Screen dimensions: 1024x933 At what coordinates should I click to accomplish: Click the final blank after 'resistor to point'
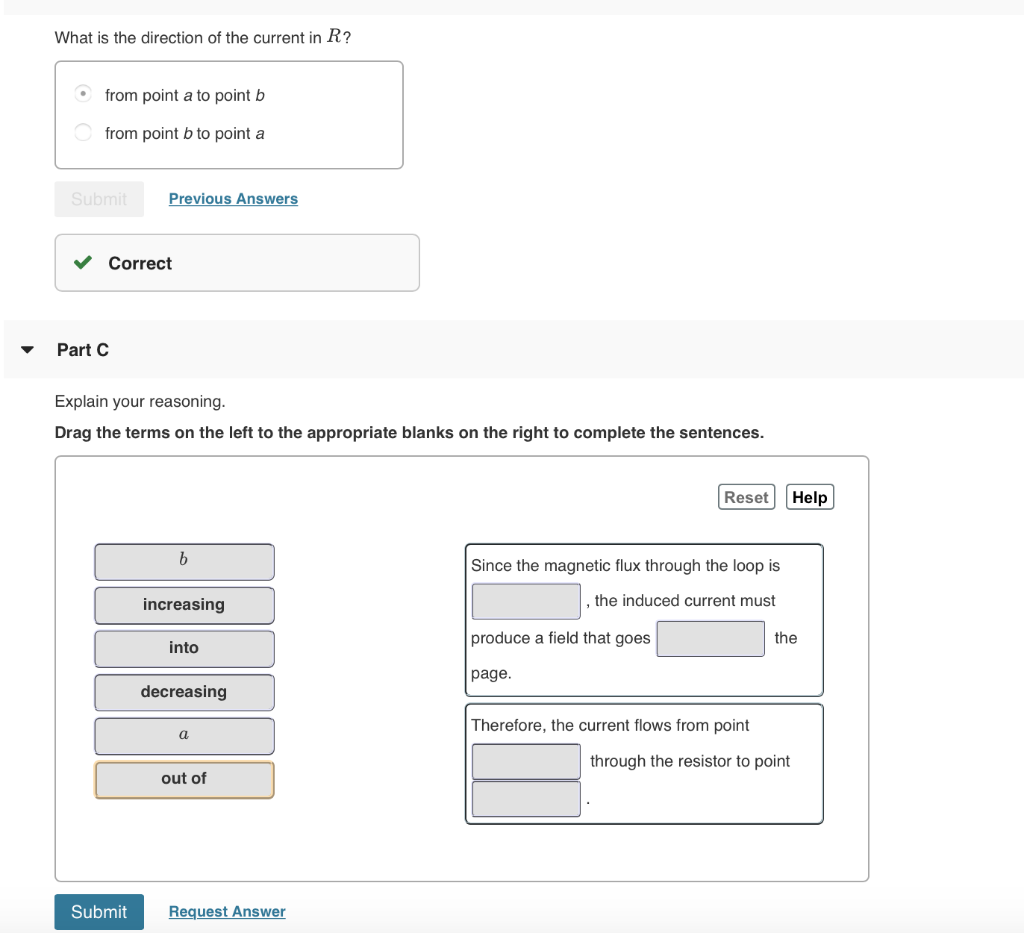[x=526, y=799]
